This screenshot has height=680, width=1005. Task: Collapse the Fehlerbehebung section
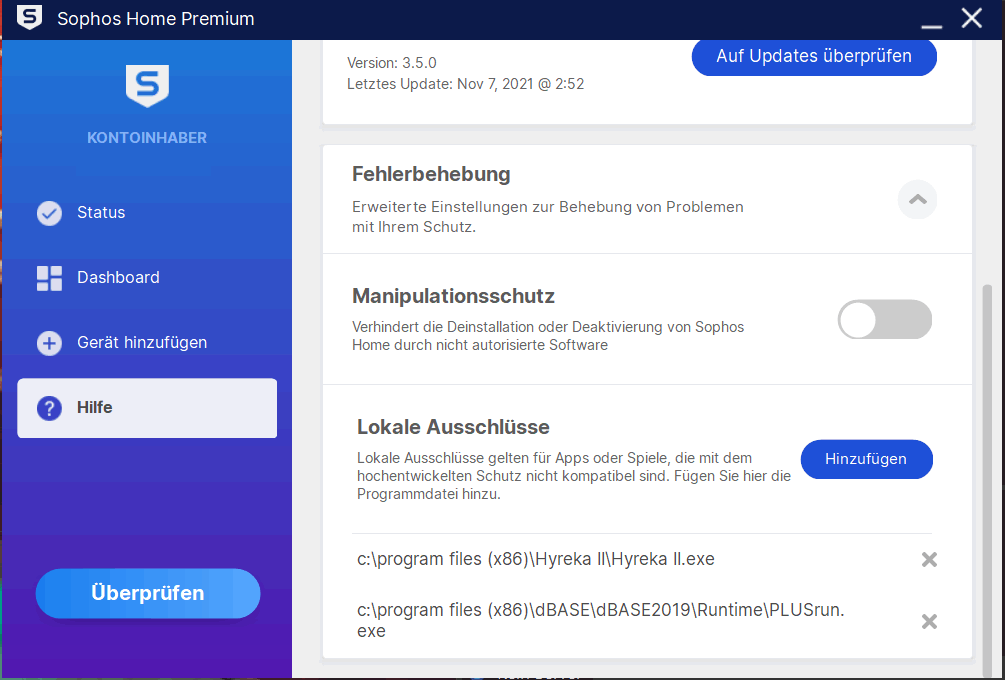point(917,199)
